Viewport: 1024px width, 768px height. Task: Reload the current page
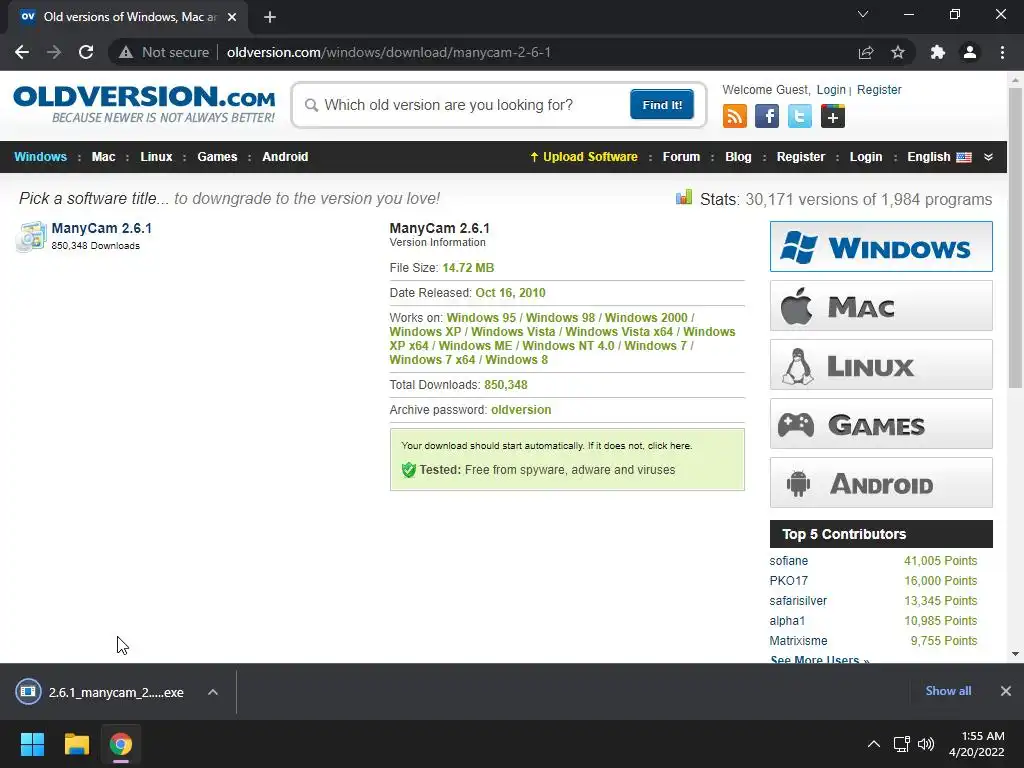(x=86, y=52)
